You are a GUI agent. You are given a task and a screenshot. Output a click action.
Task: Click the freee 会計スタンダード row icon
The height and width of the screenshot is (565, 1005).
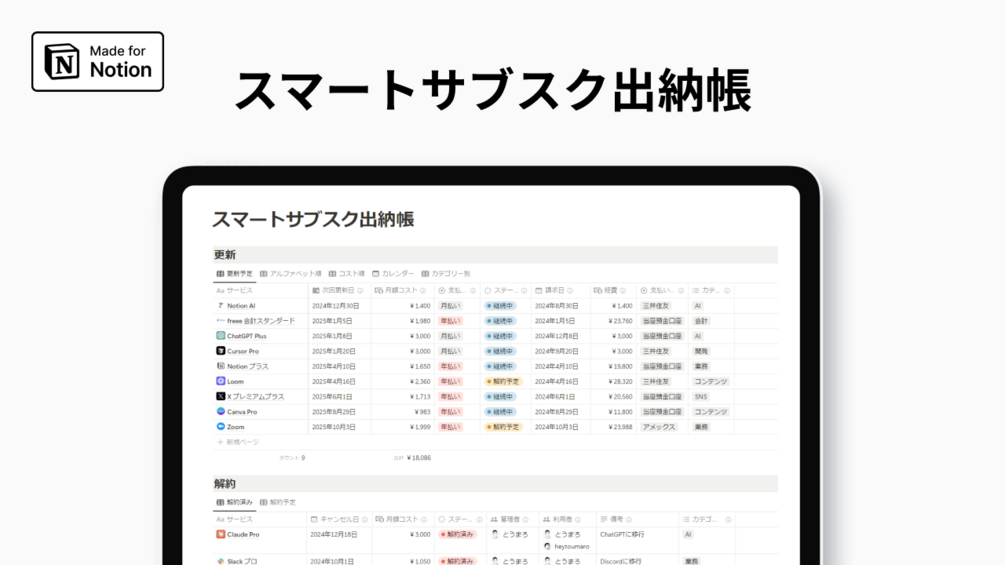[220, 320]
